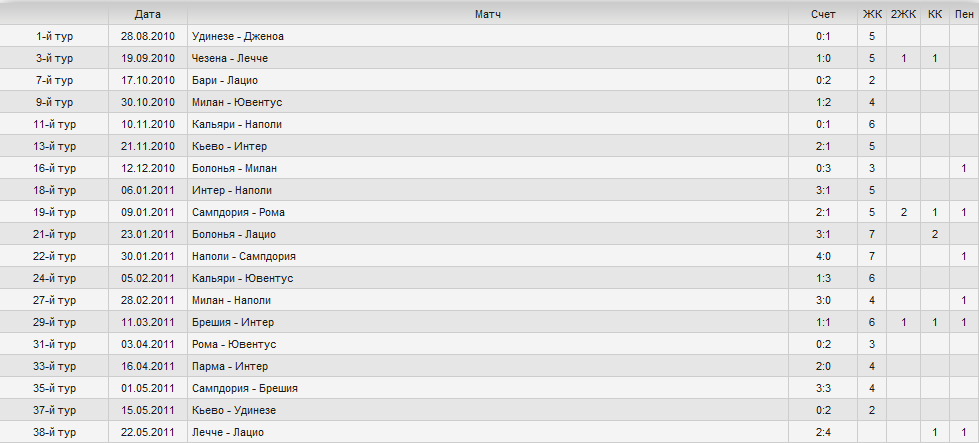This screenshot has width=979, height=443.
Task: Click the 2ЖК column header
Action: tap(903, 14)
